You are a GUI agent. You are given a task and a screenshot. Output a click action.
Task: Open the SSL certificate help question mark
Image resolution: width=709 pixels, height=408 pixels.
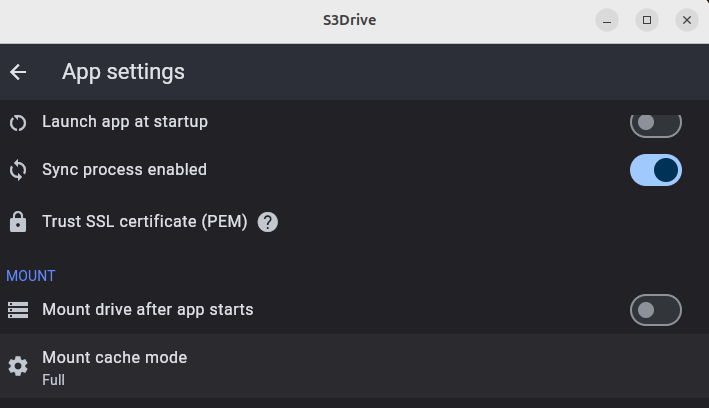pyautogui.click(x=268, y=222)
